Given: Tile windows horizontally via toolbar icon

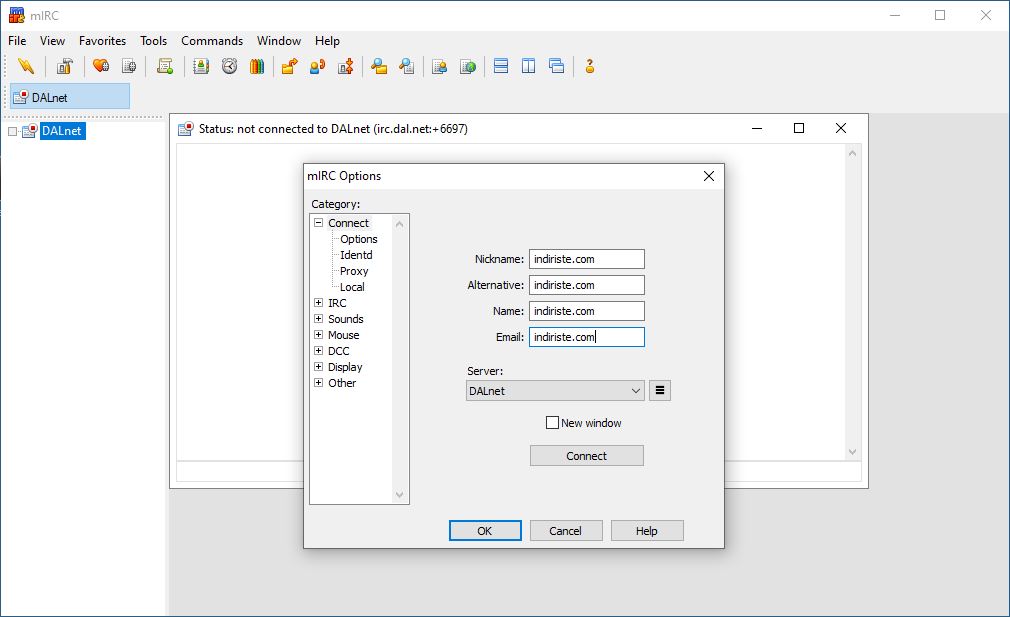Looking at the screenshot, I should 500,66.
